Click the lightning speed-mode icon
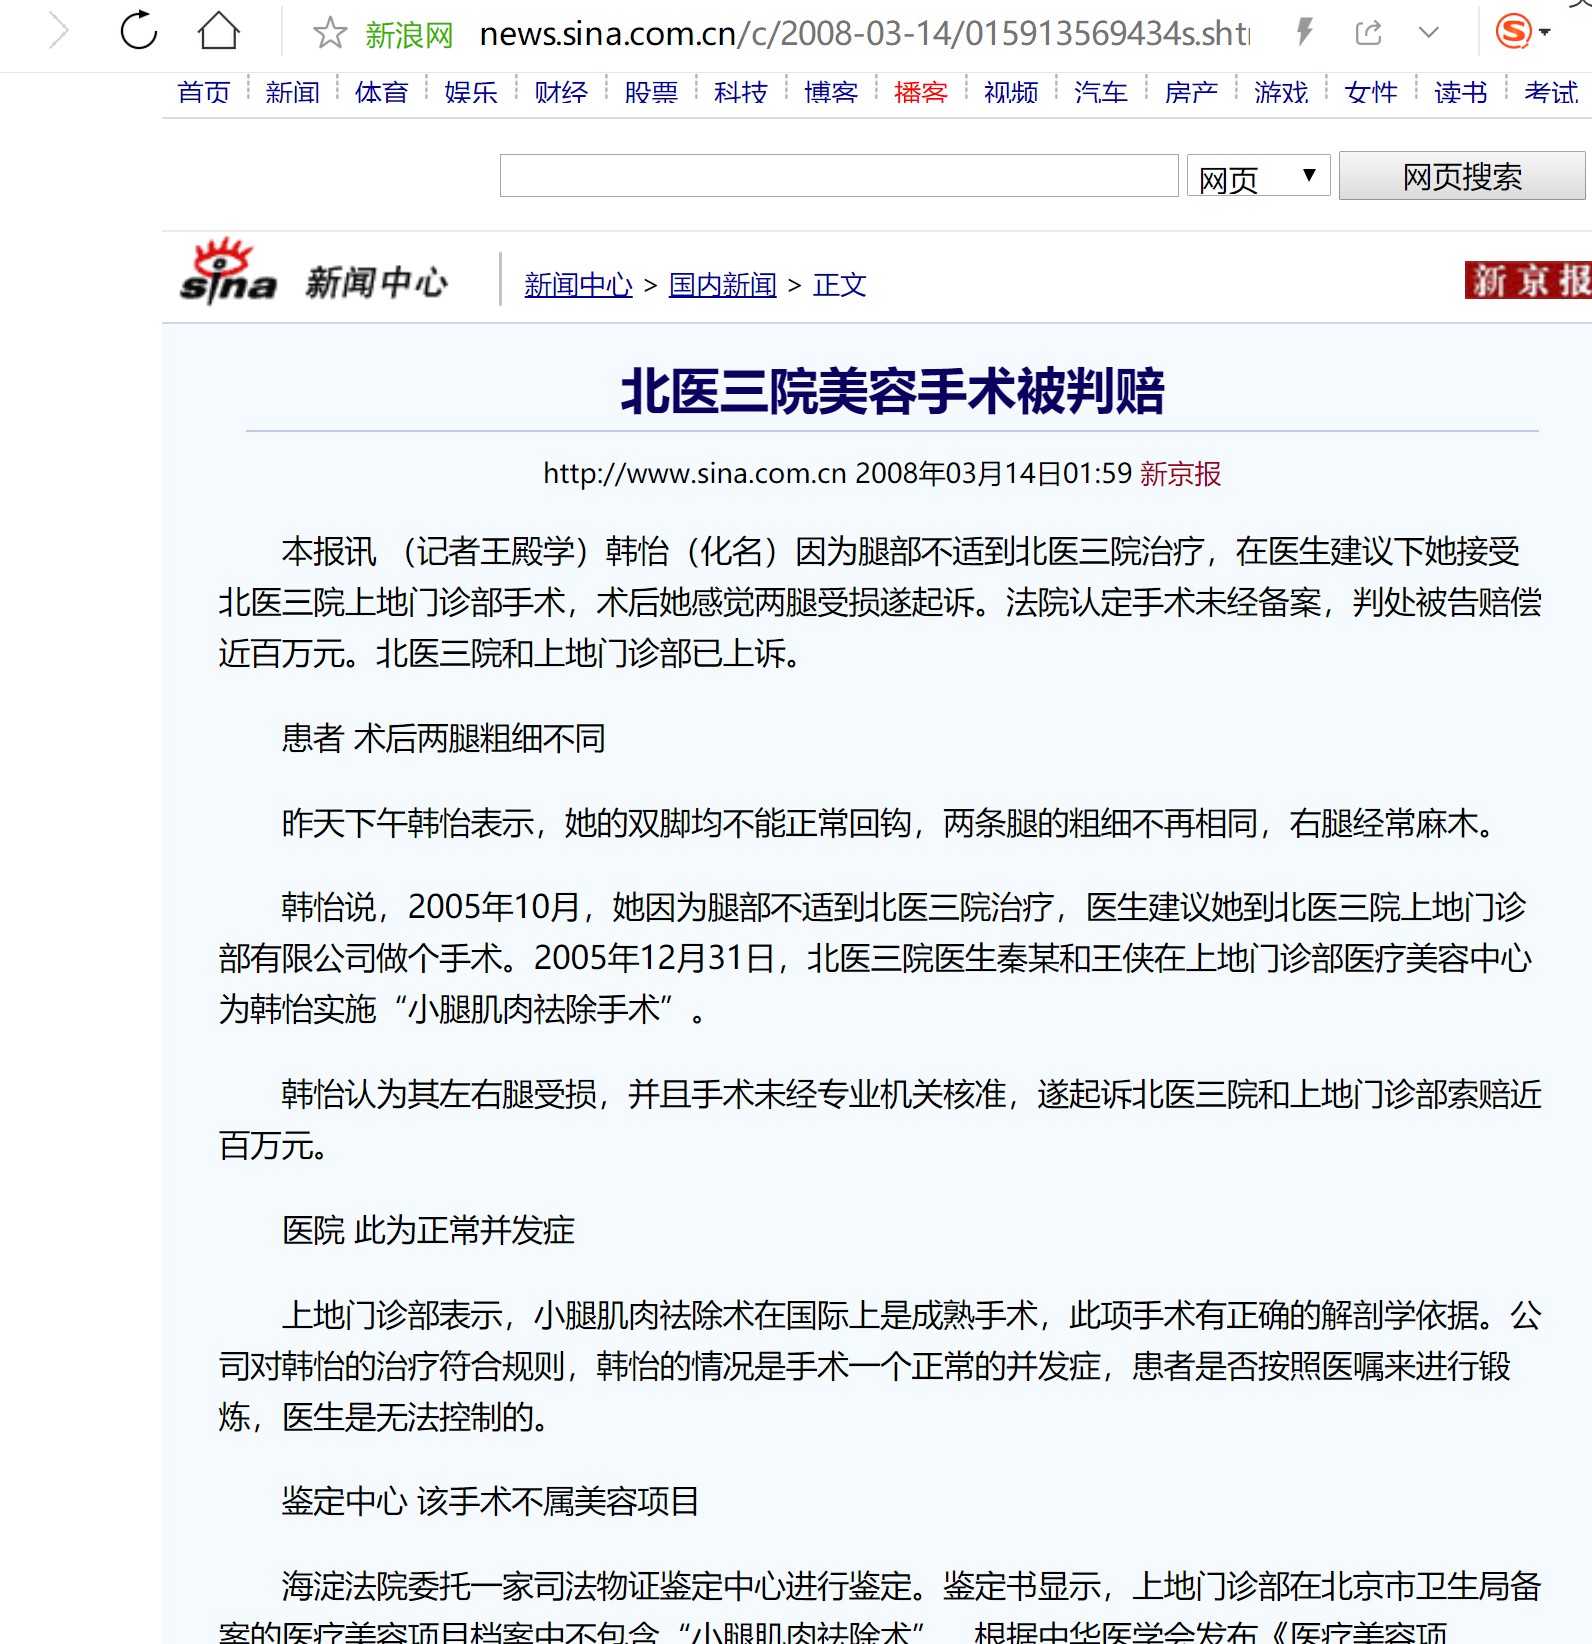The image size is (1592, 1644). coord(1304,32)
